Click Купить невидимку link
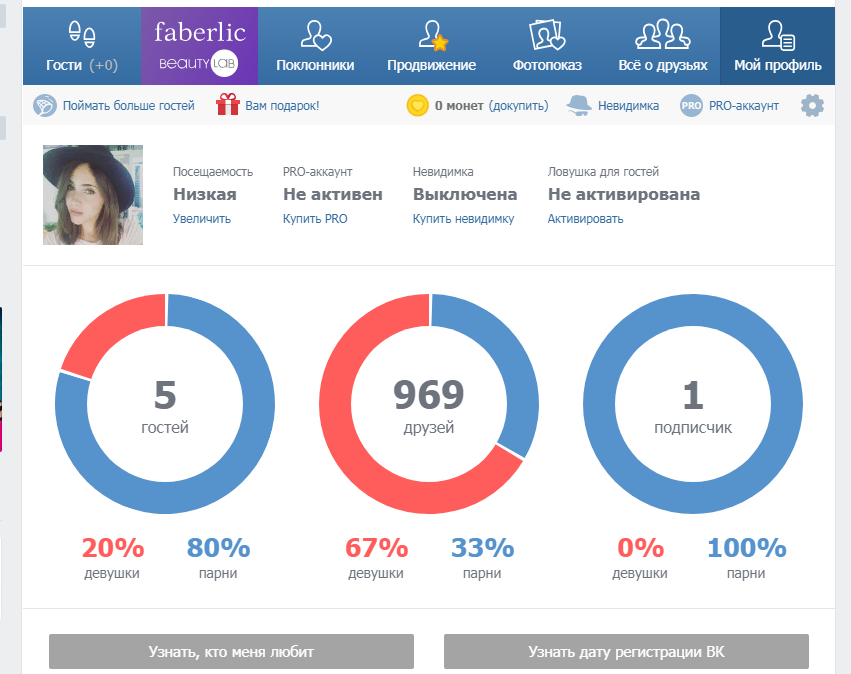Viewport: 851px width, 674px height. pyautogui.click(x=463, y=219)
